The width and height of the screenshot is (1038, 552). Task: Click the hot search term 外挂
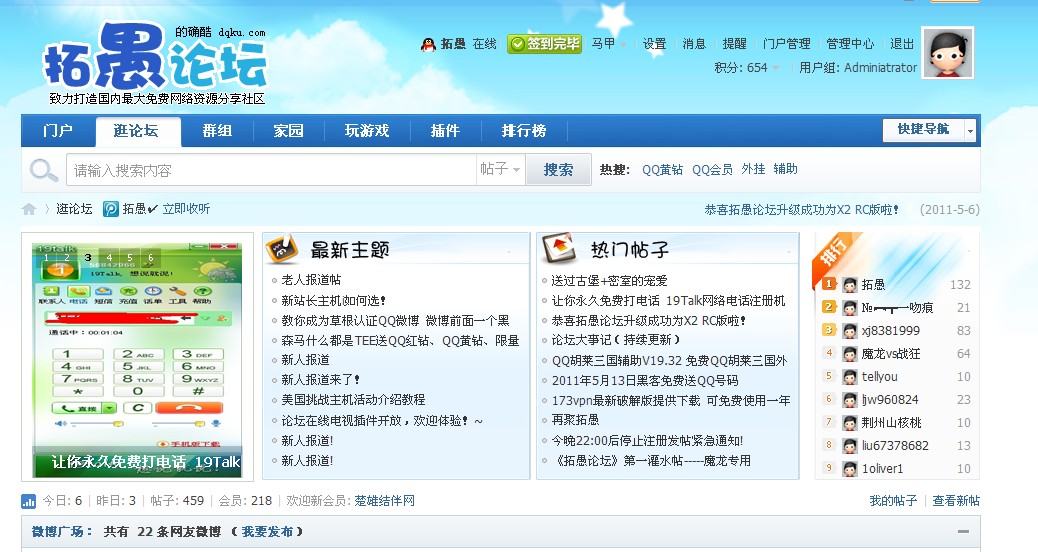click(753, 169)
